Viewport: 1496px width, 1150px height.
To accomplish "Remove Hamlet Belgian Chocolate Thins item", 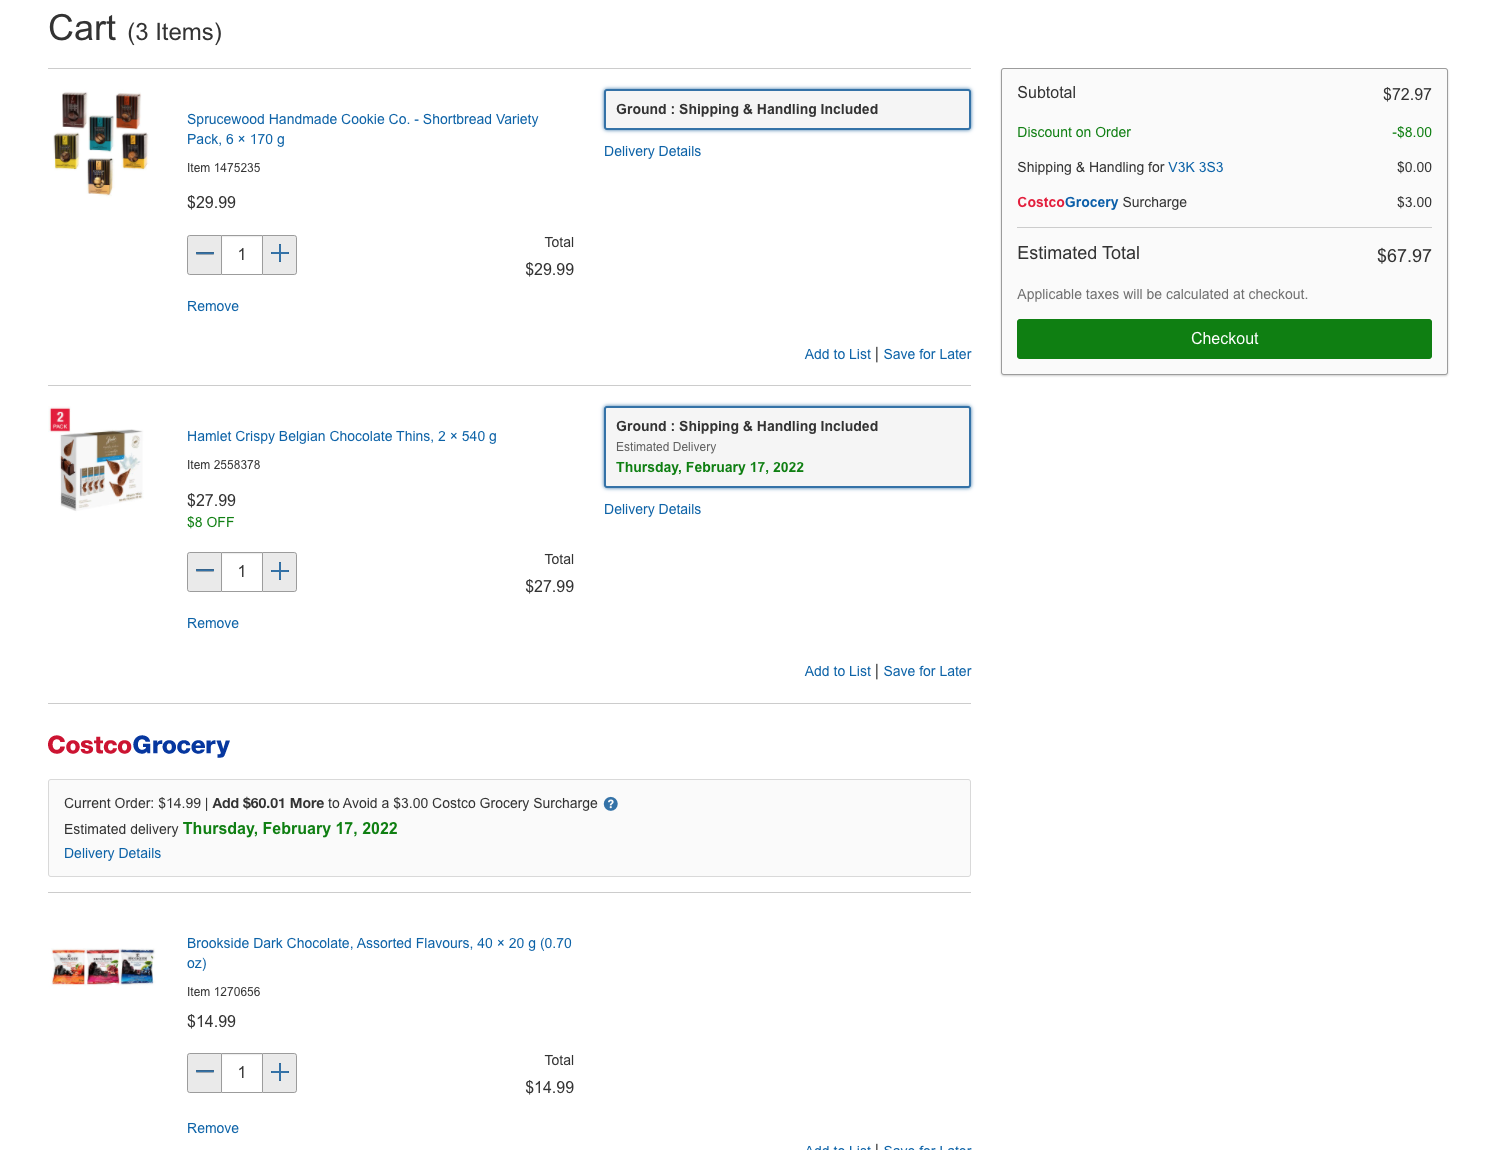I will click(x=213, y=624).
